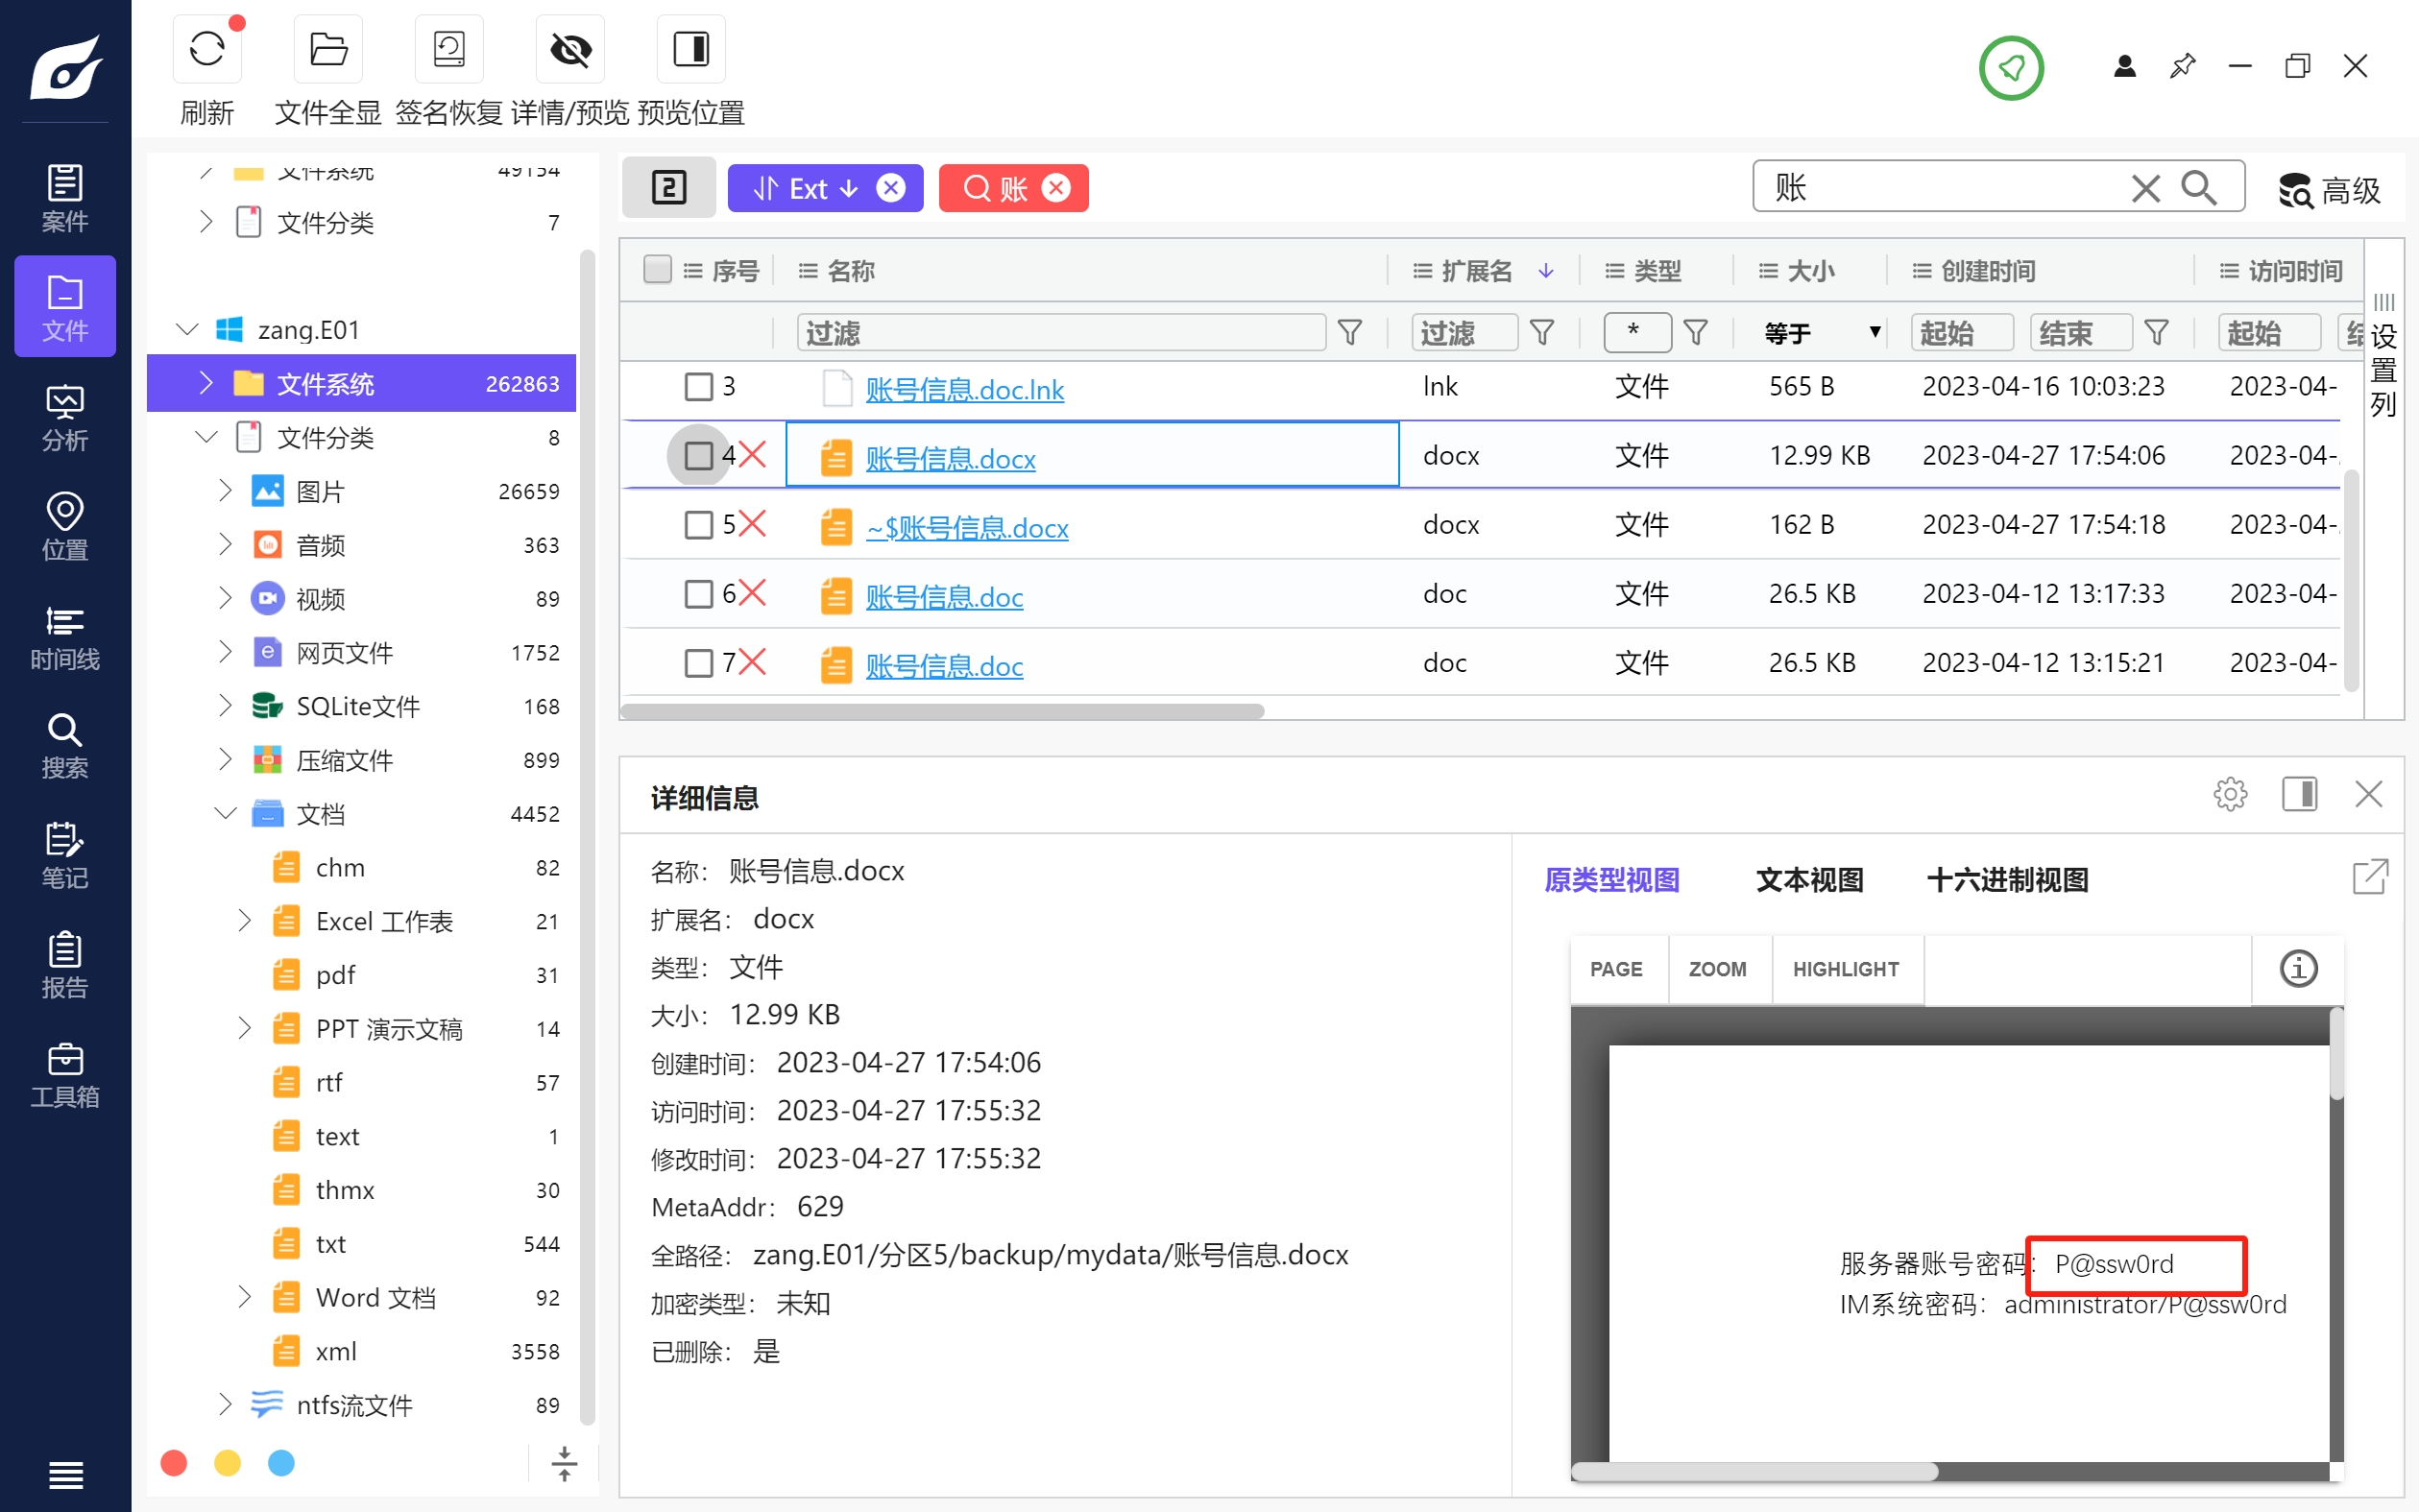
Task: Check the row 6 账号信息.doc checkbox
Action: (698, 593)
